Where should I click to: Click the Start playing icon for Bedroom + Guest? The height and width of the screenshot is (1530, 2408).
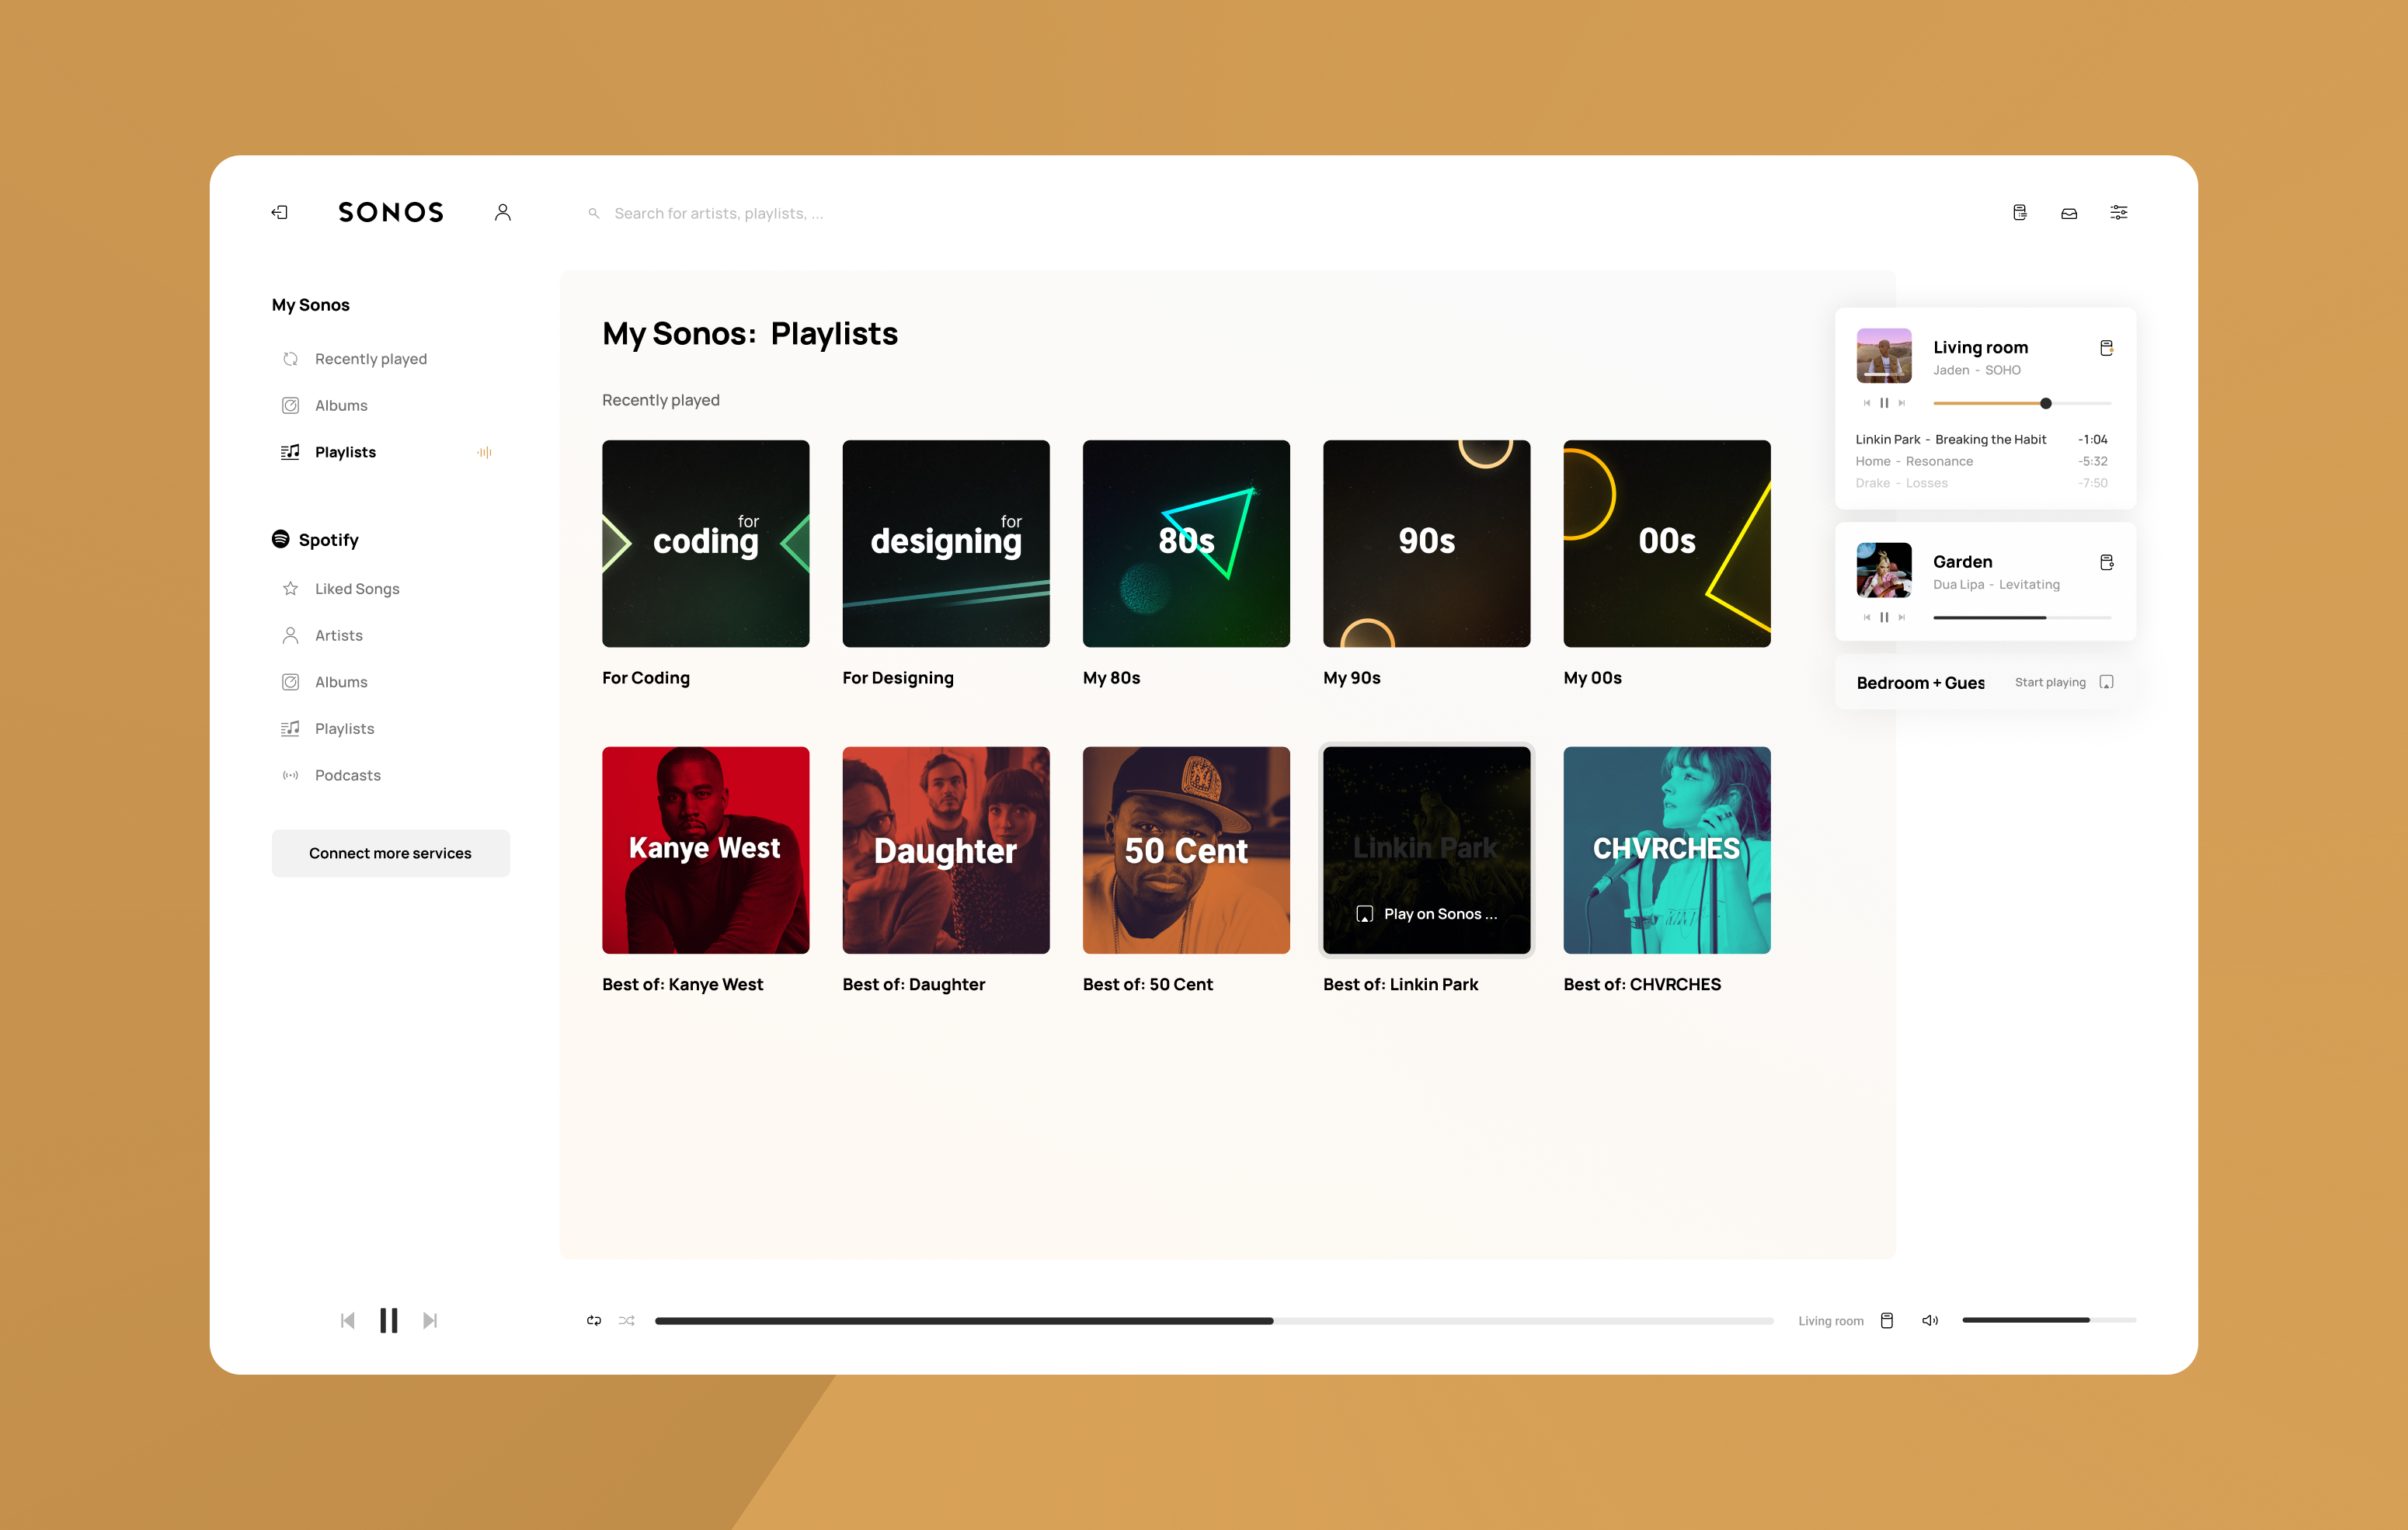(2106, 682)
